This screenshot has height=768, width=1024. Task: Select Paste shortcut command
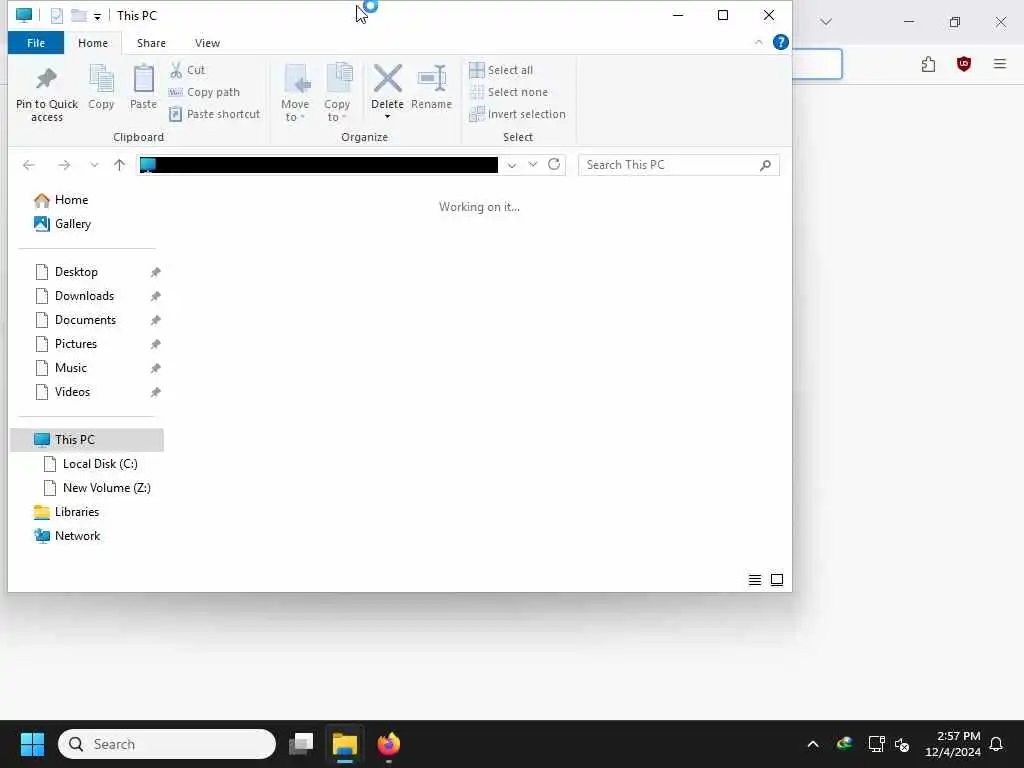point(214,114)
